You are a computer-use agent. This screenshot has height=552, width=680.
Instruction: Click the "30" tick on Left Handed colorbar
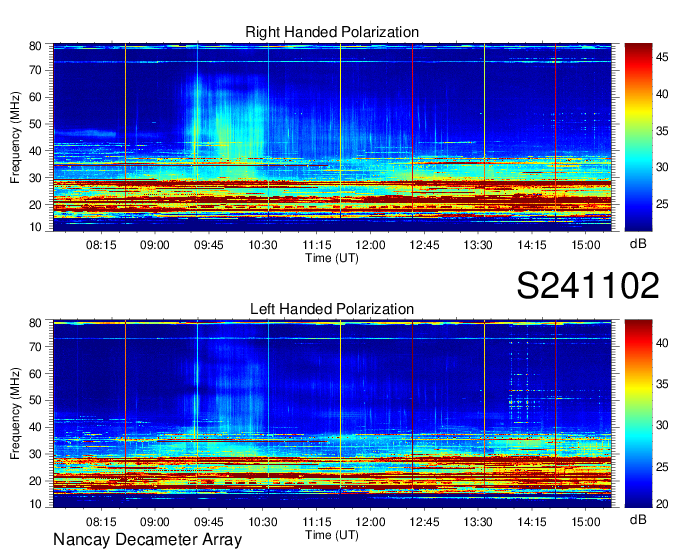[662, 425]
